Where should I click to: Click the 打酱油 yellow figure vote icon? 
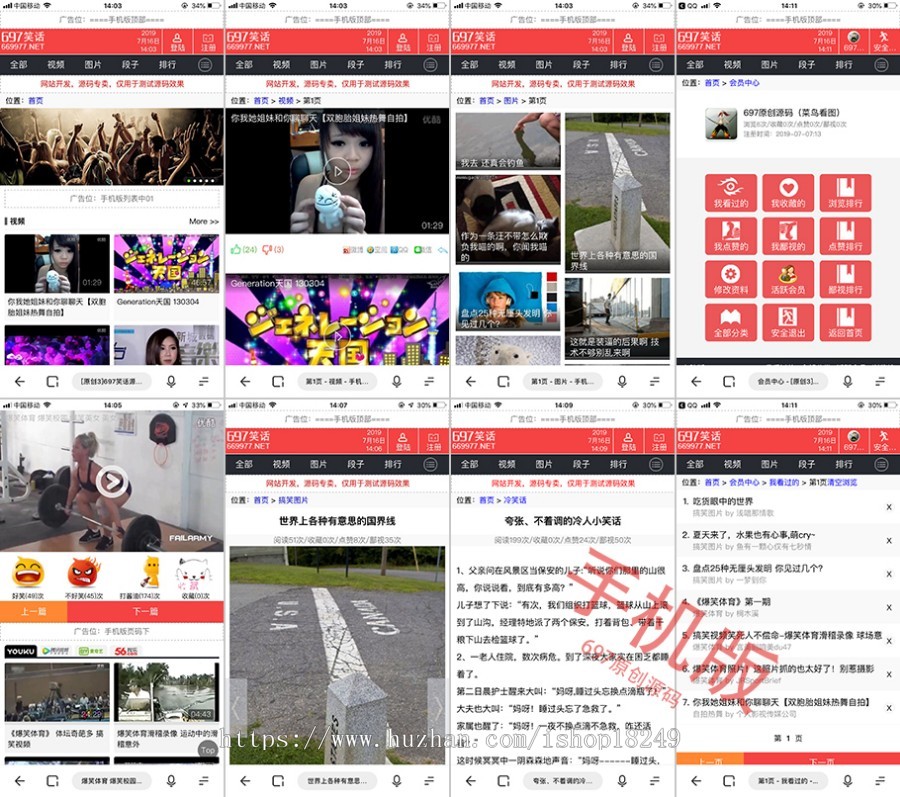pos(150,572)
